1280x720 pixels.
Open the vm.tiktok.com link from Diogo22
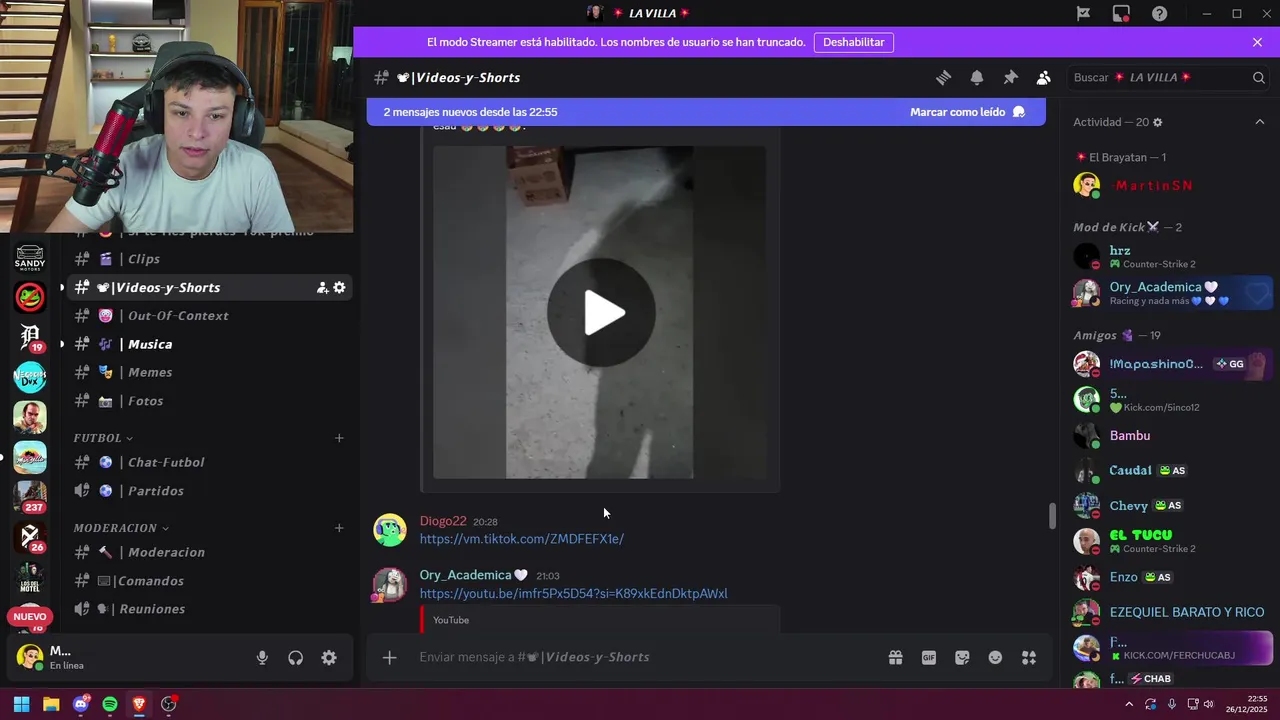pyautogui.click(x=521, y=539)
